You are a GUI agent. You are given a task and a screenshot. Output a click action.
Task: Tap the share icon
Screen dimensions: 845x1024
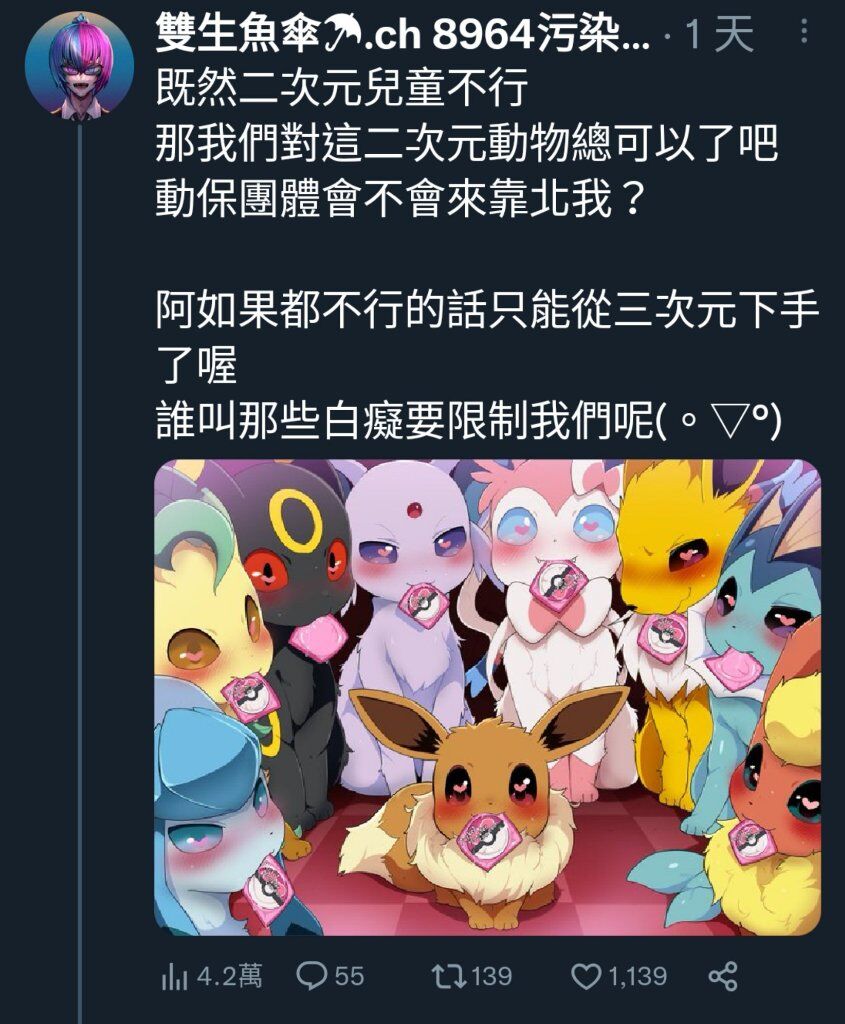(x=723, y=976)
